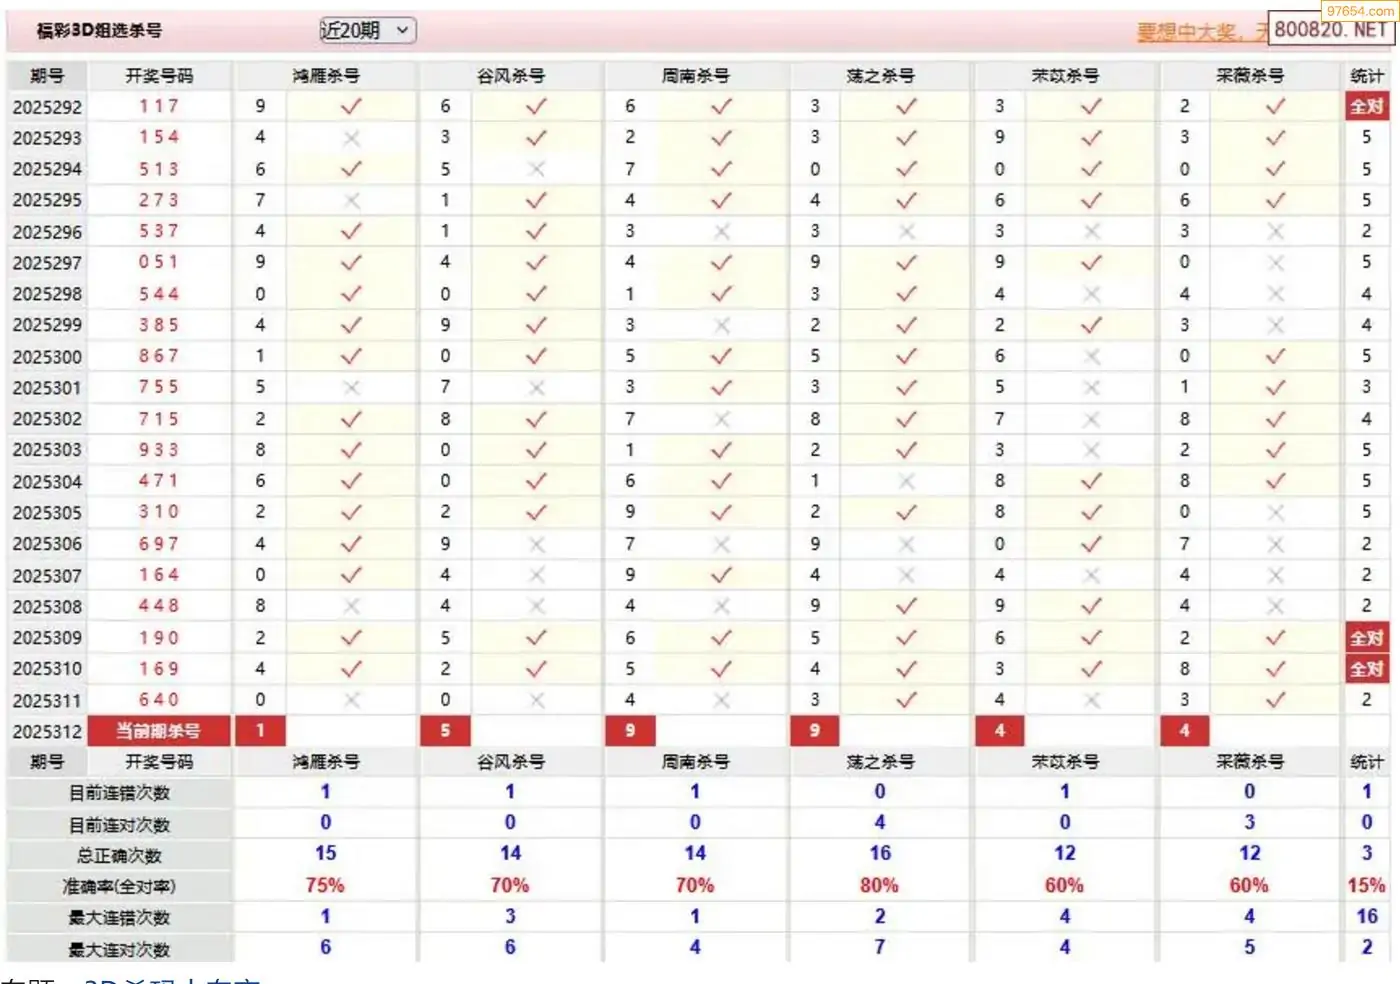Open the 近20期 period dropdown
This screenshot has height=984, width=1400.
pos(366,31)
